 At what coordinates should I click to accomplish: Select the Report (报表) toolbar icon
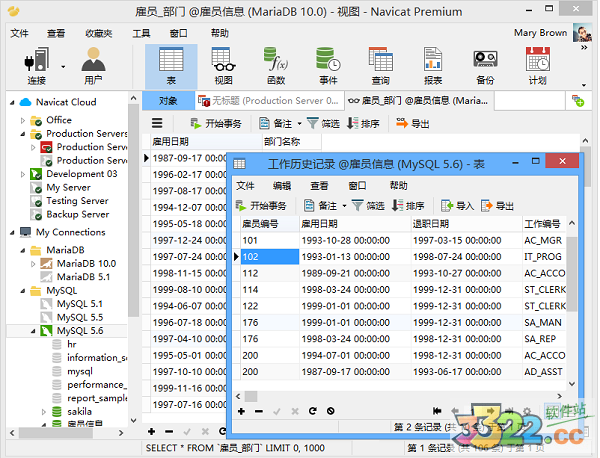click(433, 66)
